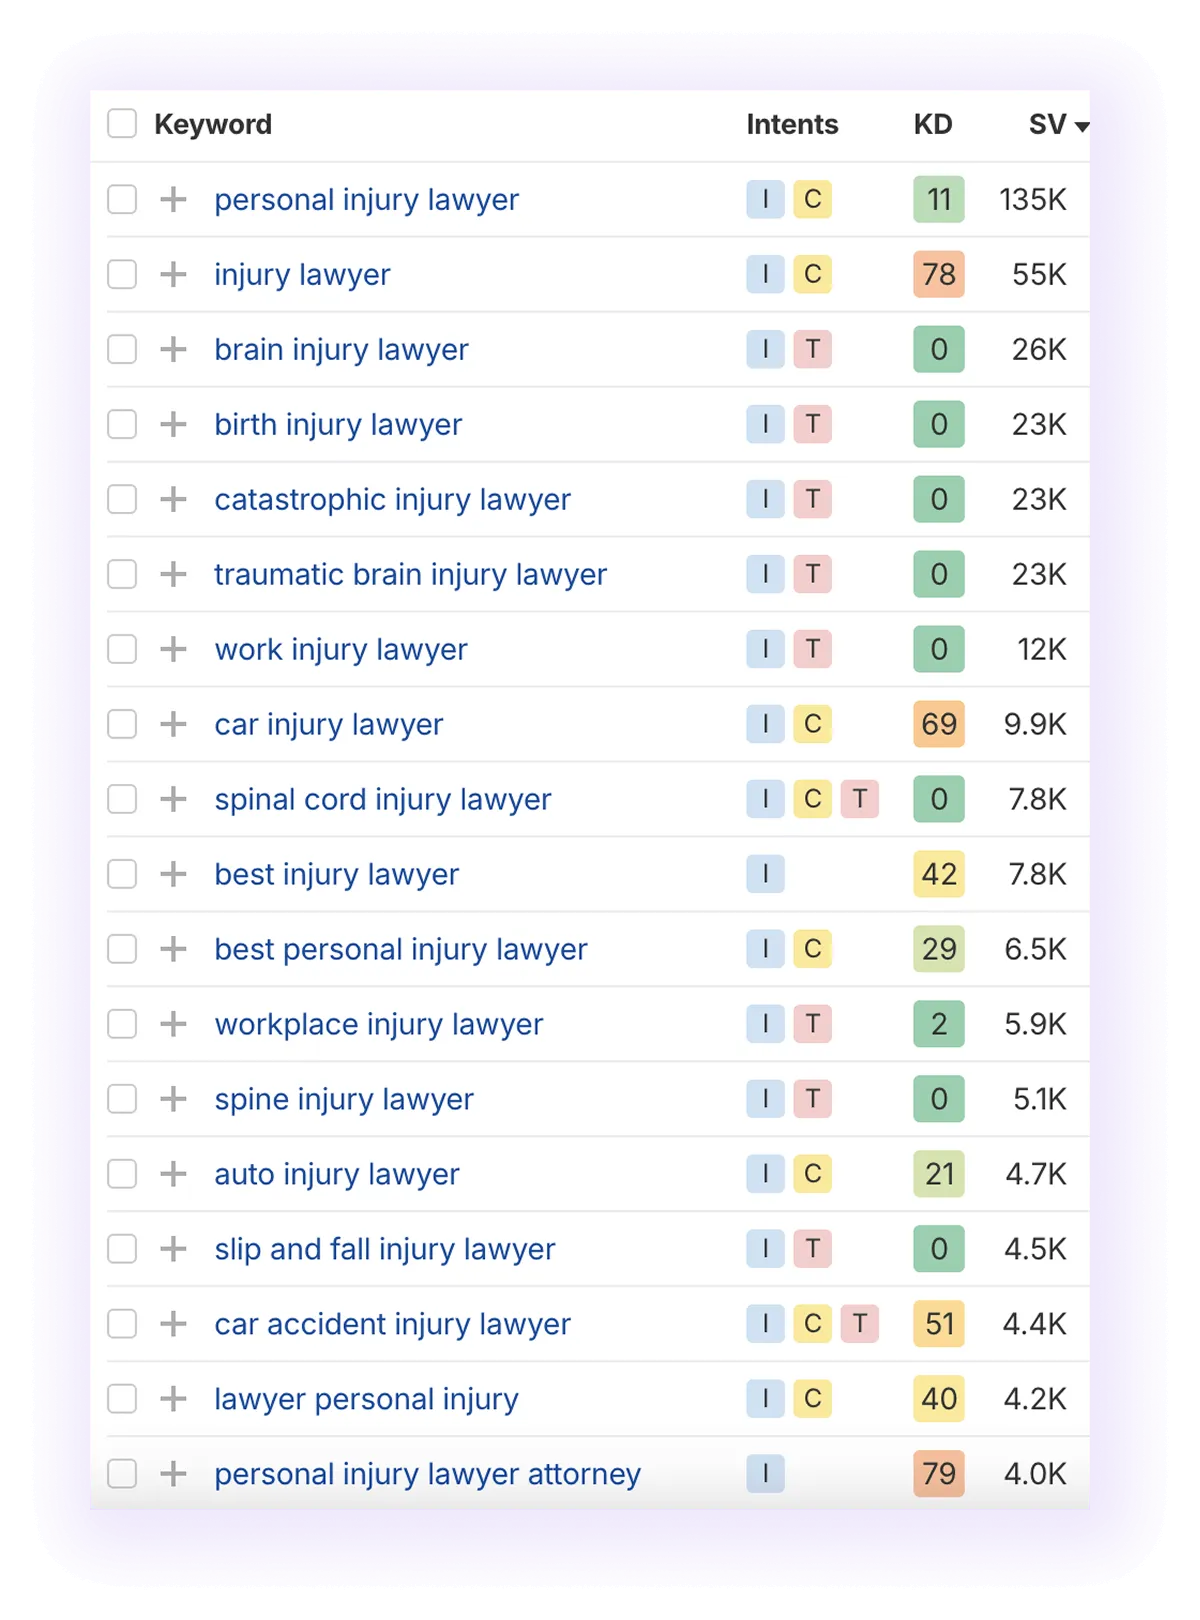Click the KD badge "79" for personal injury lawyer attorney
Viewport: 1200px width, 1620px height.
[938, 1474]
